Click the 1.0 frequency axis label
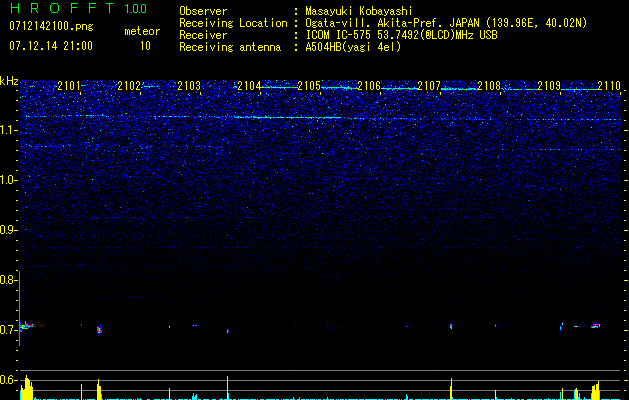Image resolution: width=629 pixels, height=400 pixels. [8, 180]
